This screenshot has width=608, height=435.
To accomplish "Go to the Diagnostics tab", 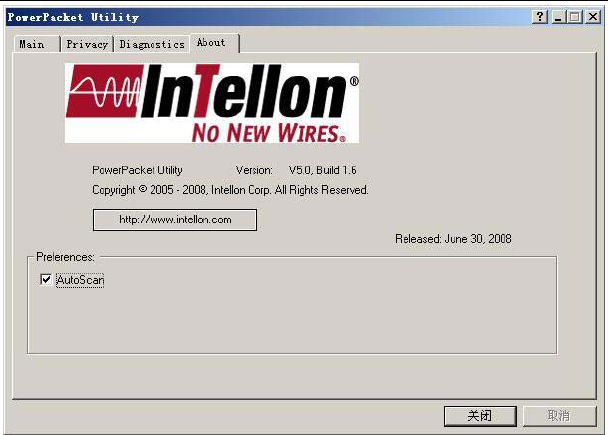I will click(x=152, y=44).
